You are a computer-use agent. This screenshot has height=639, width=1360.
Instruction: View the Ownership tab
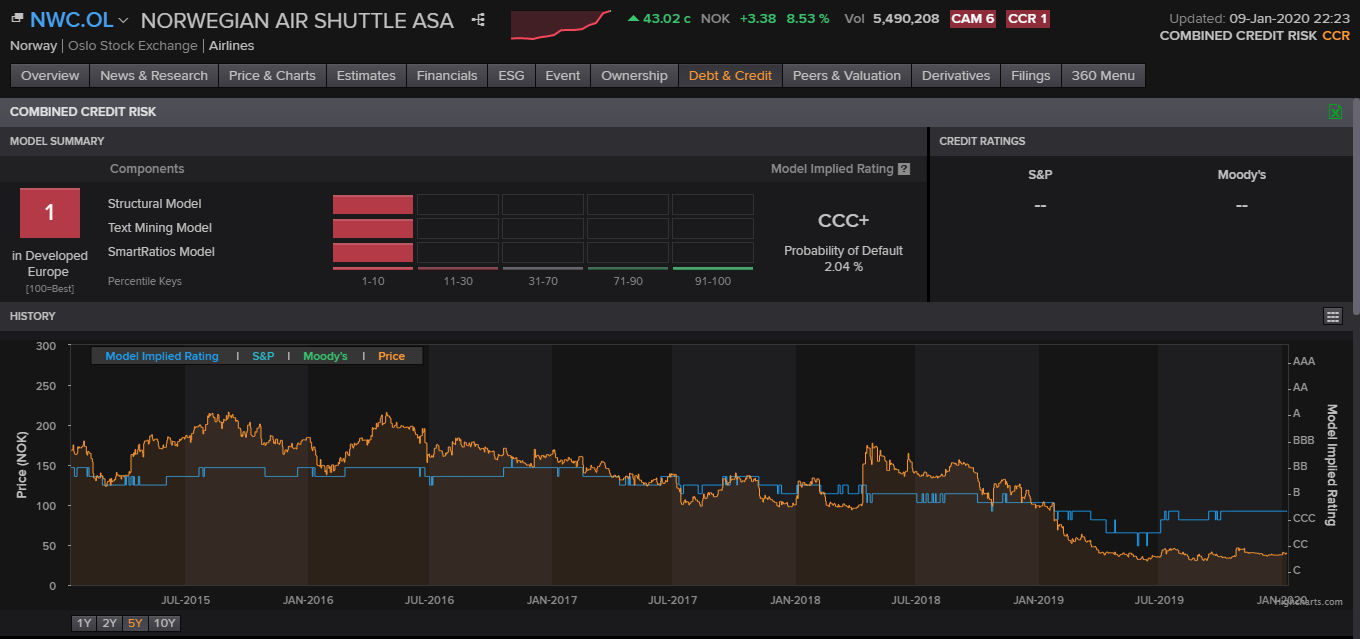pos(634,76)
